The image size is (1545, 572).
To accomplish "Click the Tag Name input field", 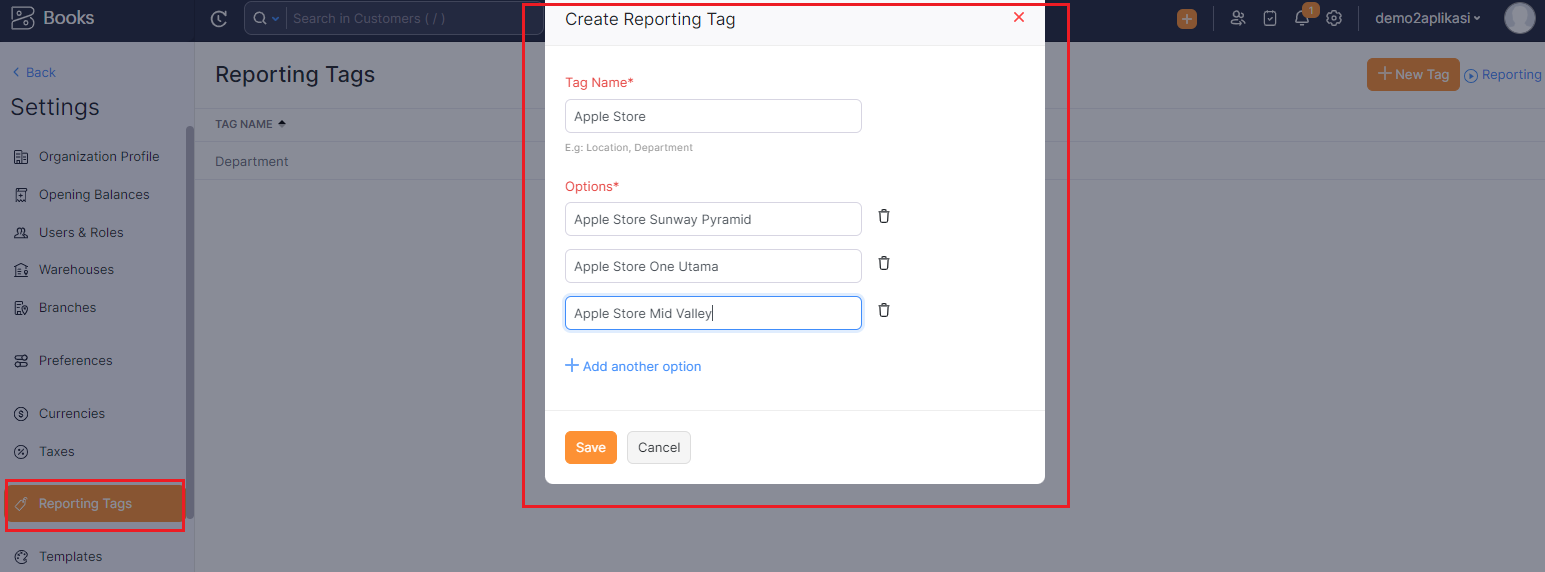I will tap(713, 116).
